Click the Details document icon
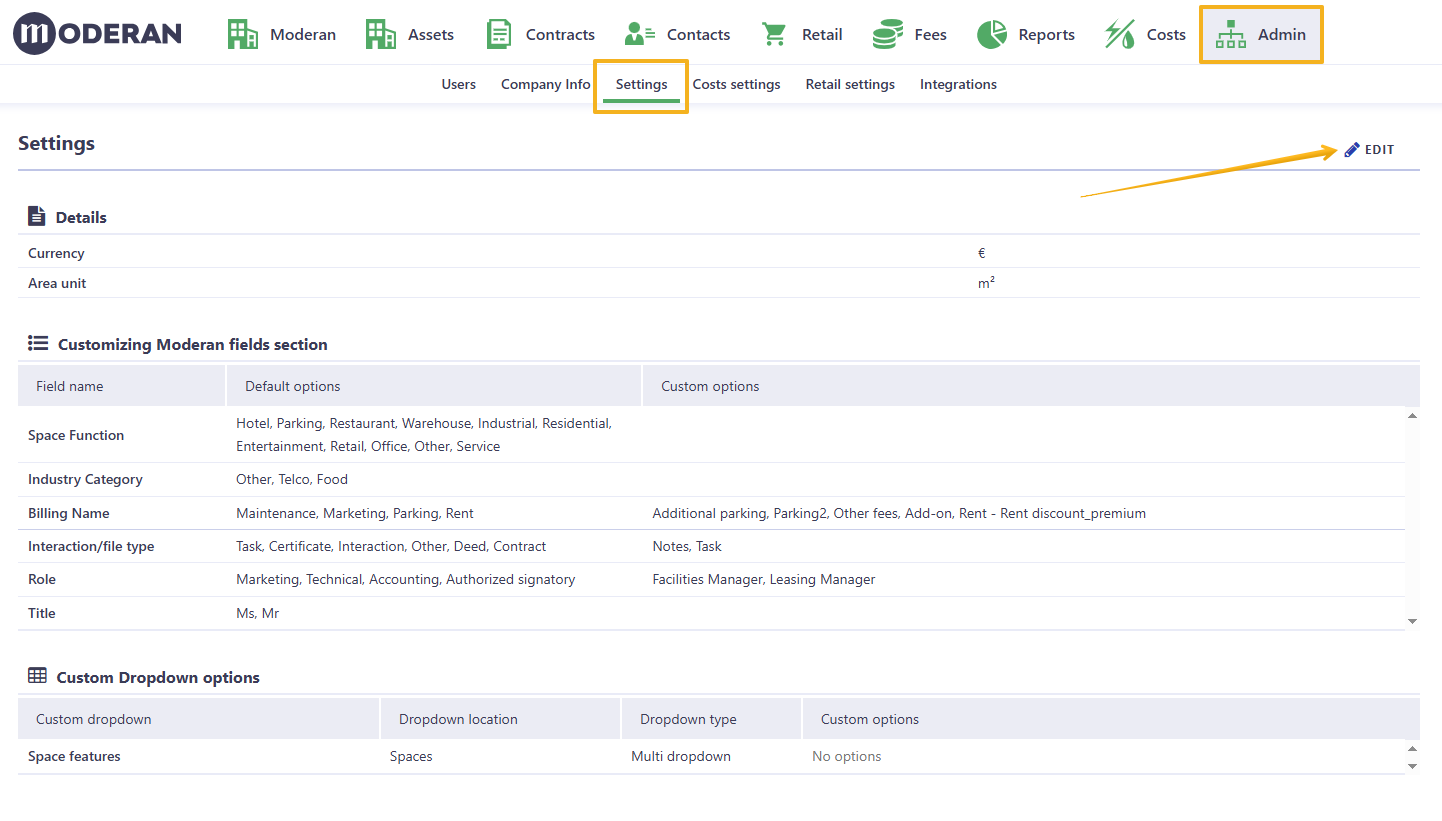This screenshot has height=821, width=1442. click(x=37, y=216)
